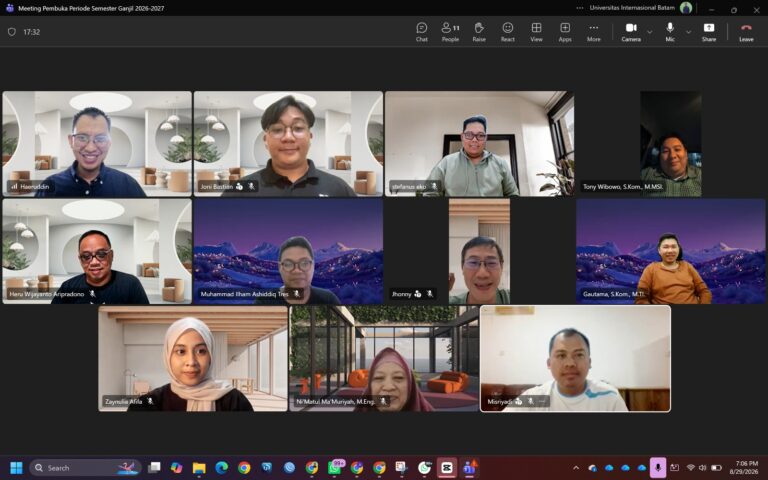The width and height of the screenshot is (768, 480).
Task: Open the React emoji menu
Action: click(x=507, y=32)
